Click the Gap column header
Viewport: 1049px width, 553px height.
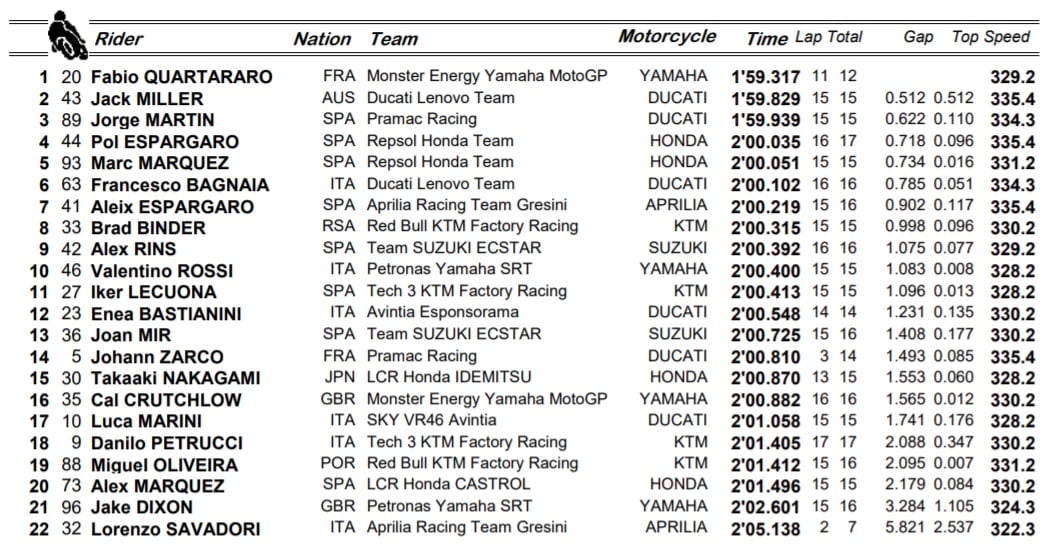pyautogui.click(x=918, y=37)
